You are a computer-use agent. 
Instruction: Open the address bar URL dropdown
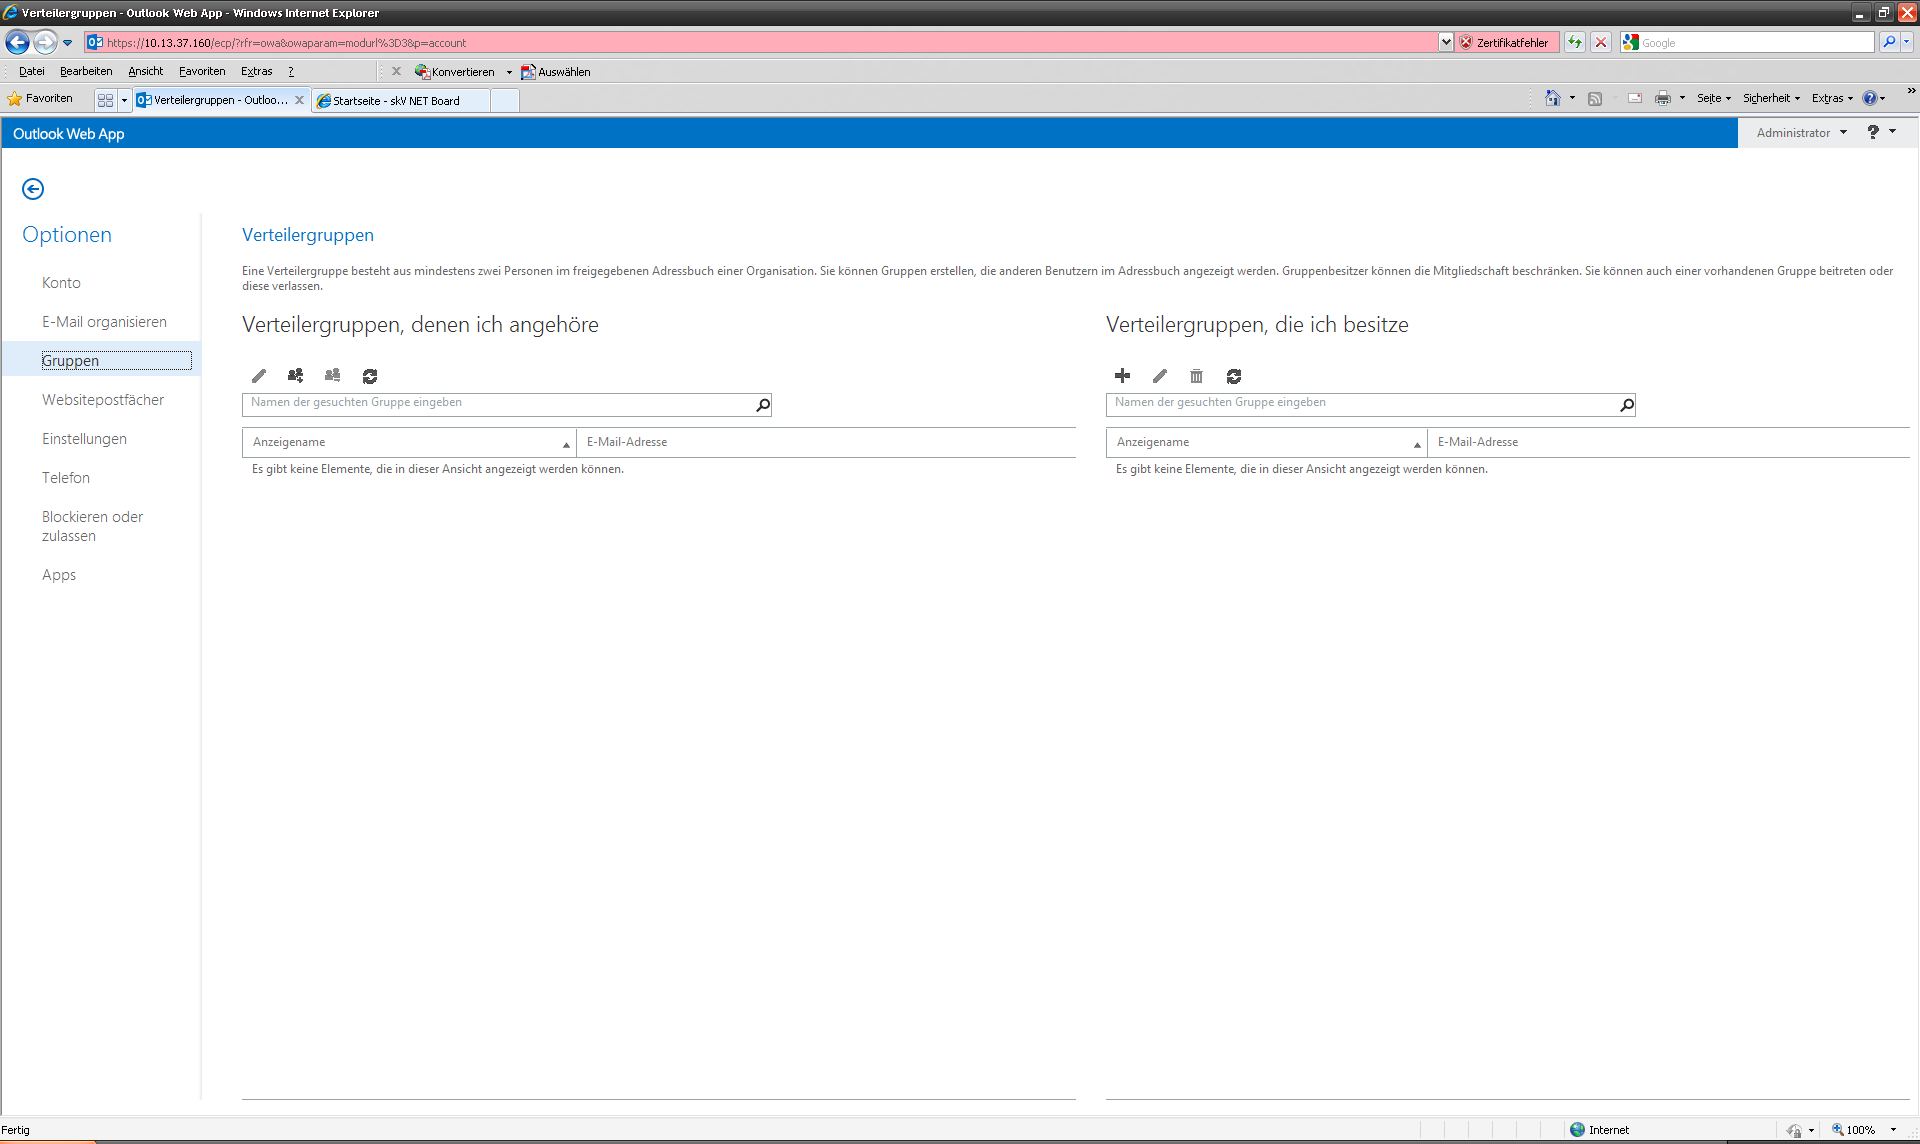(1446, 42)
